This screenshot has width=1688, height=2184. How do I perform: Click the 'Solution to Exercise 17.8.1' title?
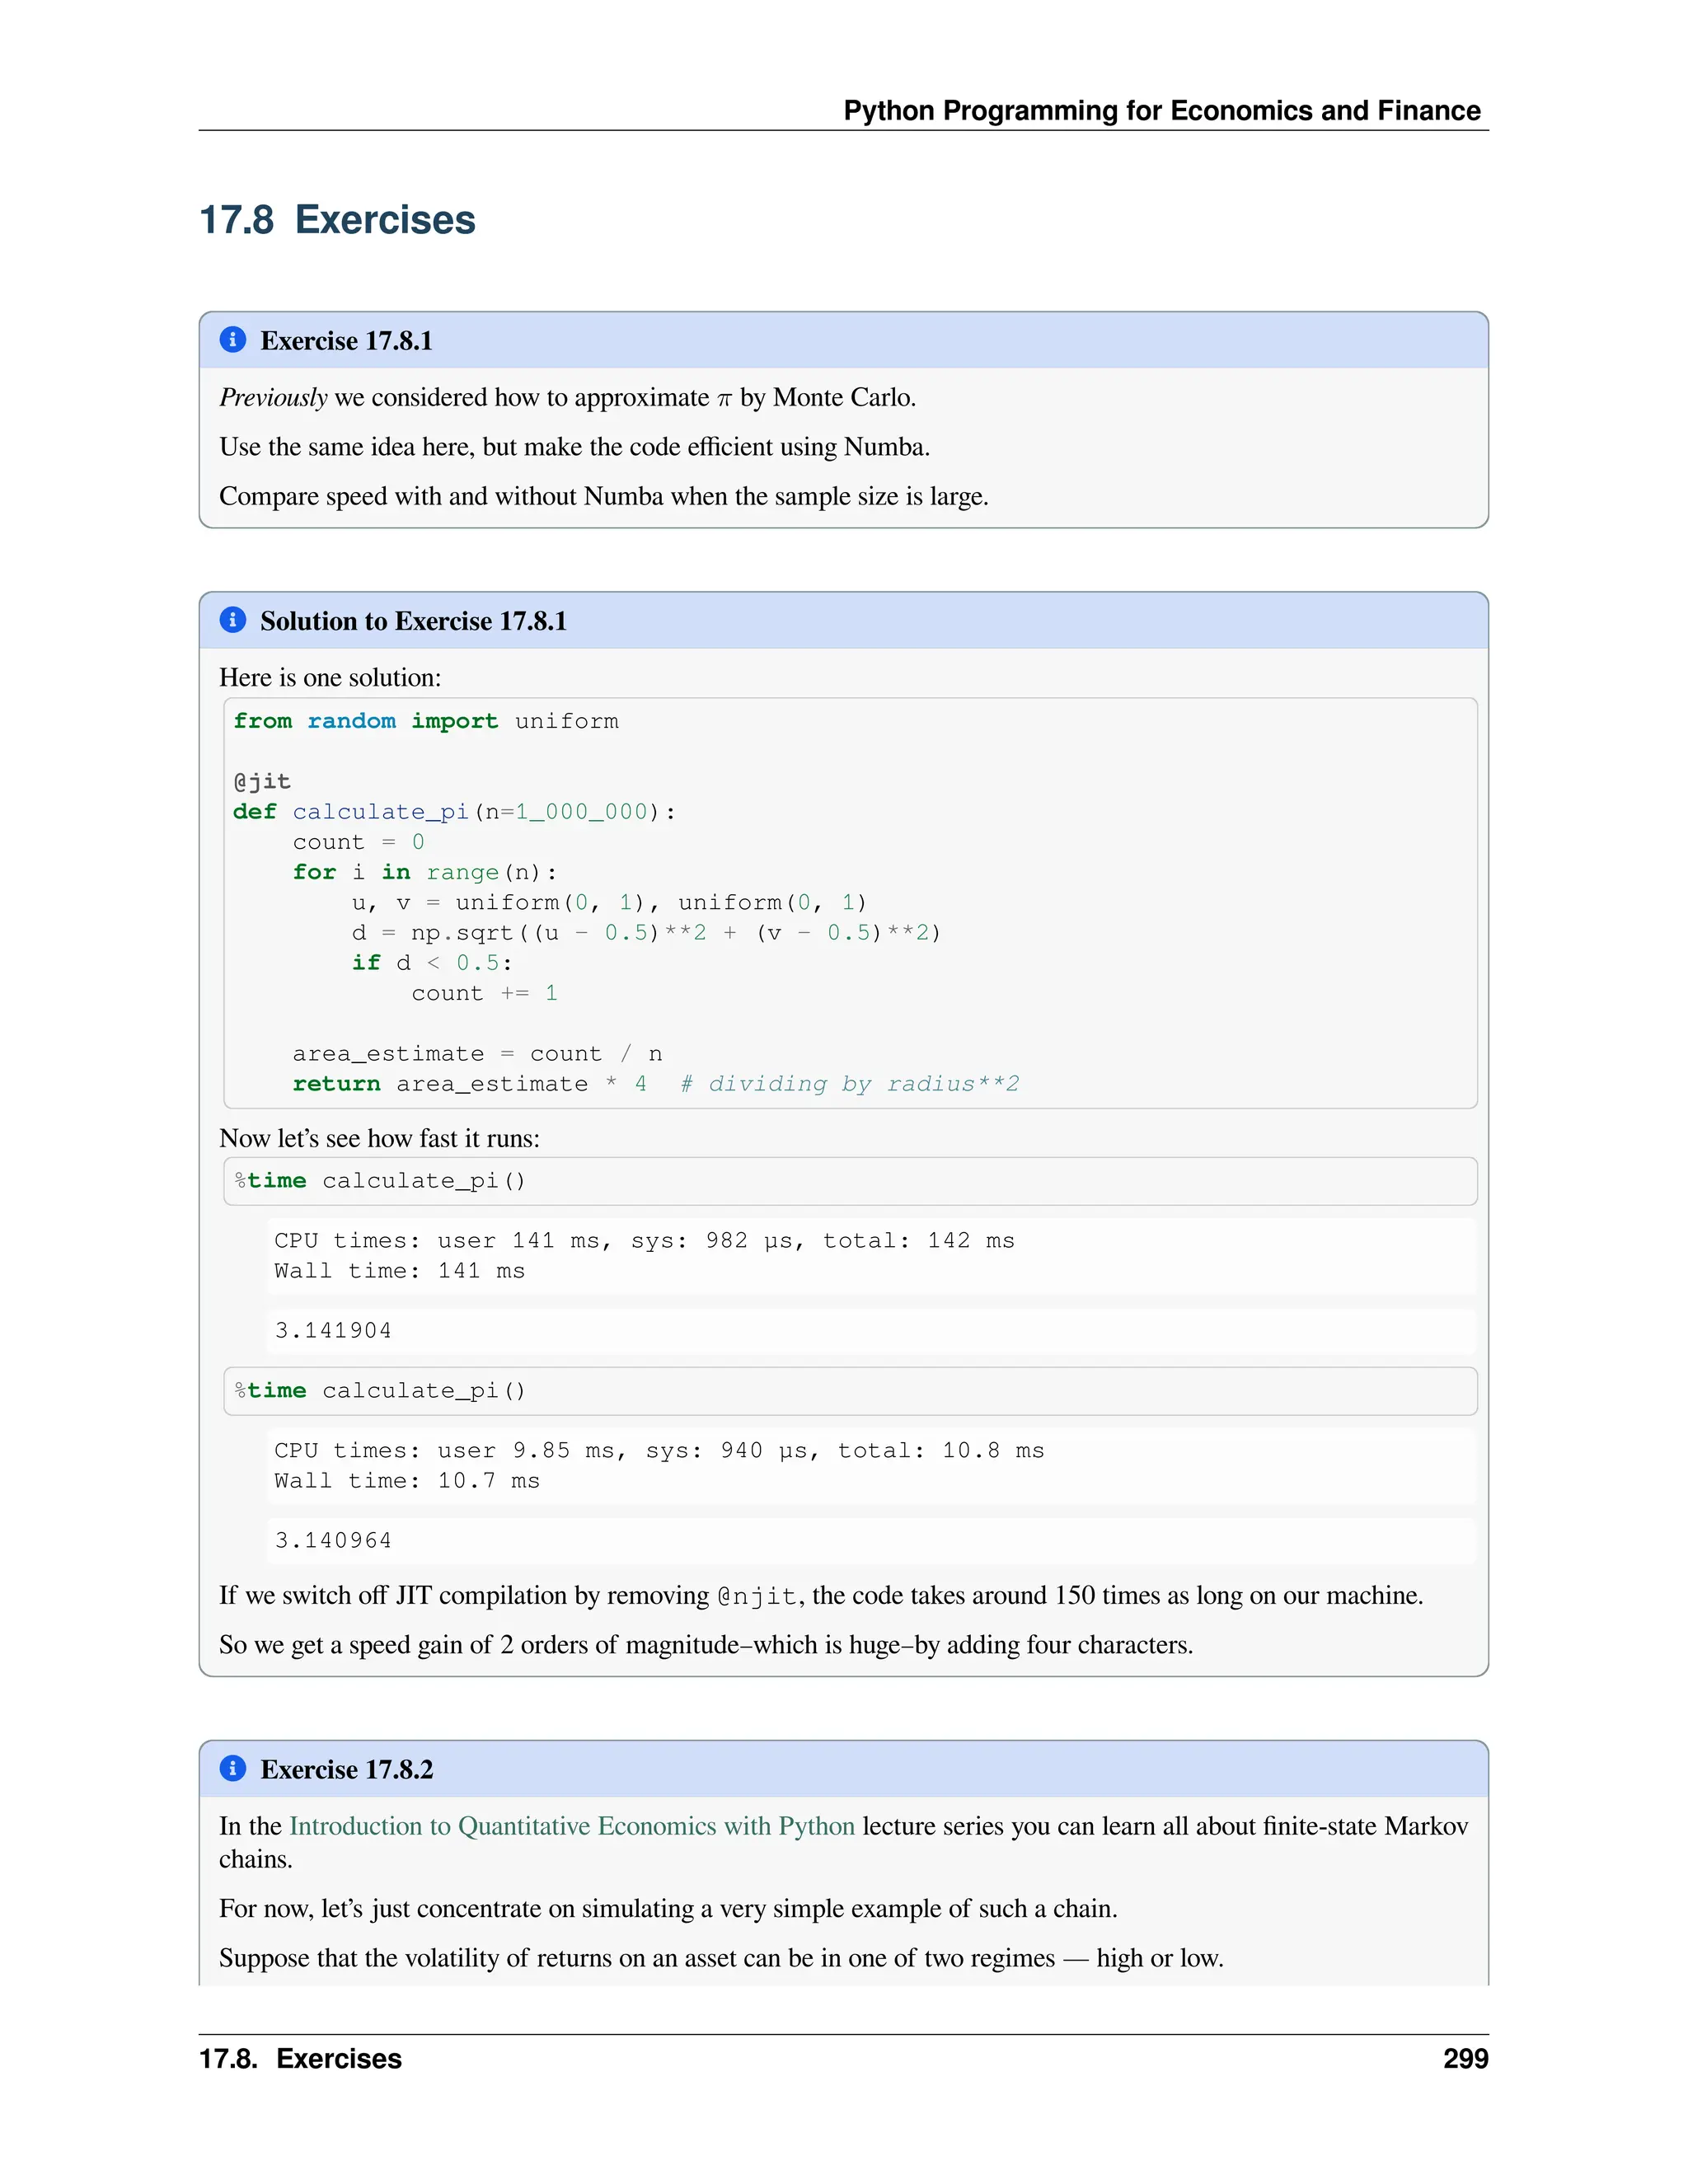coord(414,621)
